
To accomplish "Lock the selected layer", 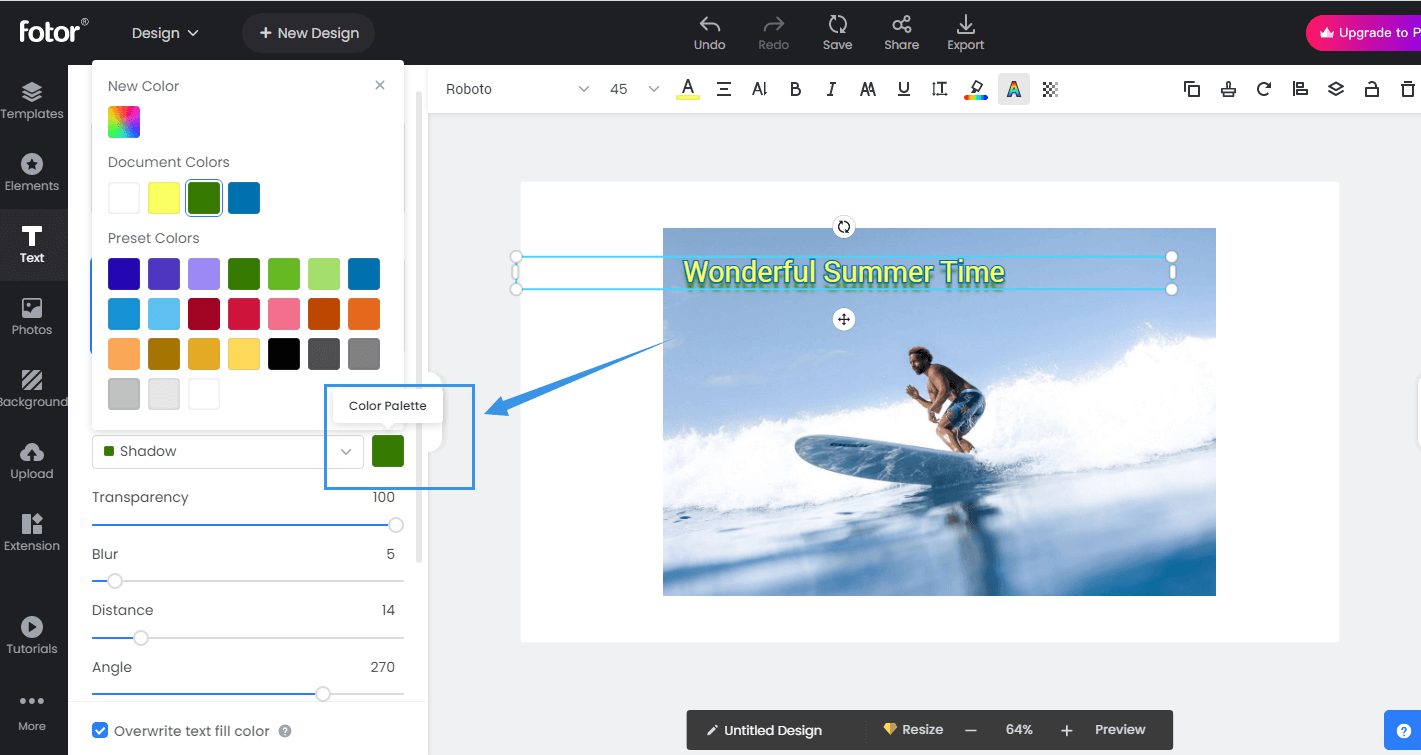I will point(1372,89).
